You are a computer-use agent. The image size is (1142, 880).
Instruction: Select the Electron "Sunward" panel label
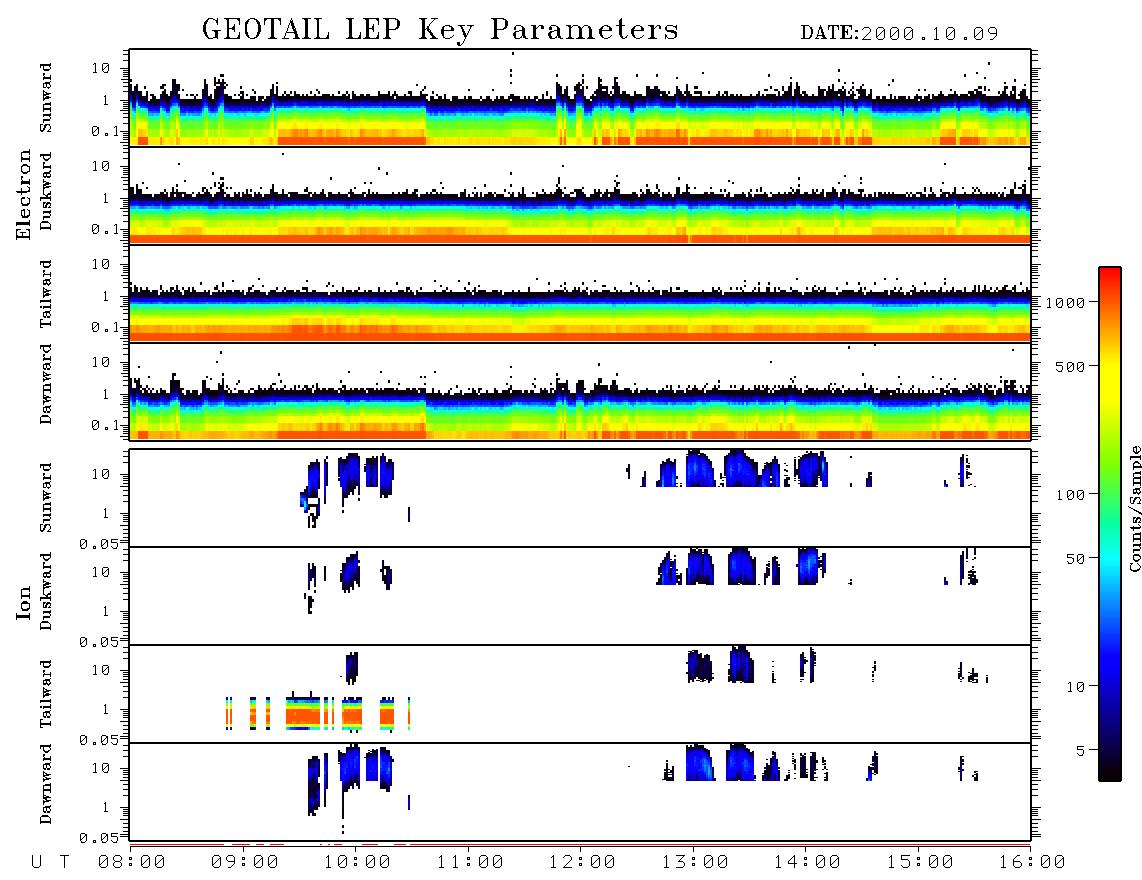click(46, 98)
